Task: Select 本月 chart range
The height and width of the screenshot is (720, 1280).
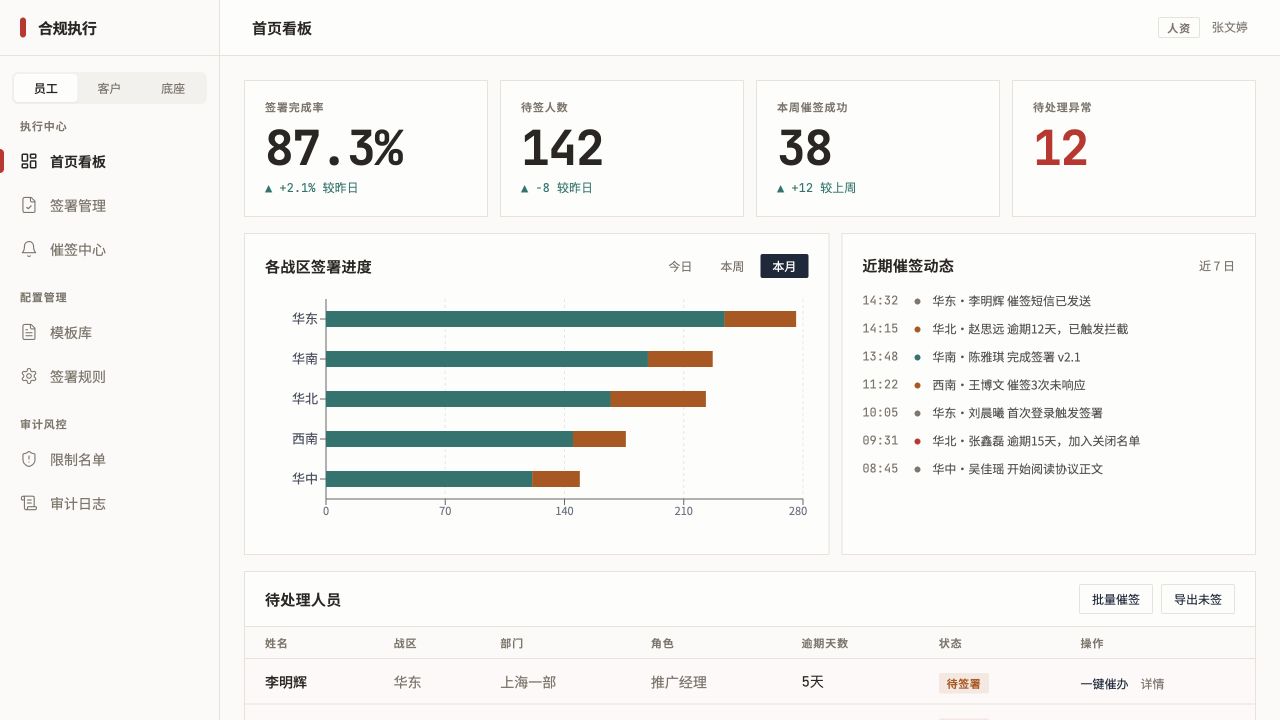Action: pyautogui.click(x=784, y=266)
